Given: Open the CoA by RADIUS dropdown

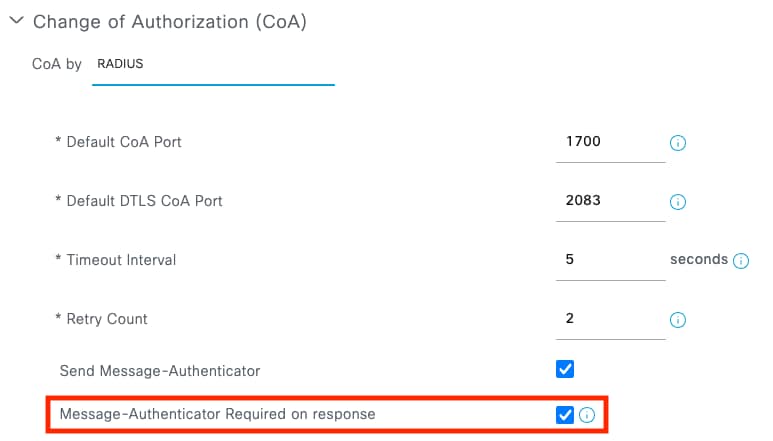Looking at the screenshot, I should pyautogui.click(x=212, y=65).
